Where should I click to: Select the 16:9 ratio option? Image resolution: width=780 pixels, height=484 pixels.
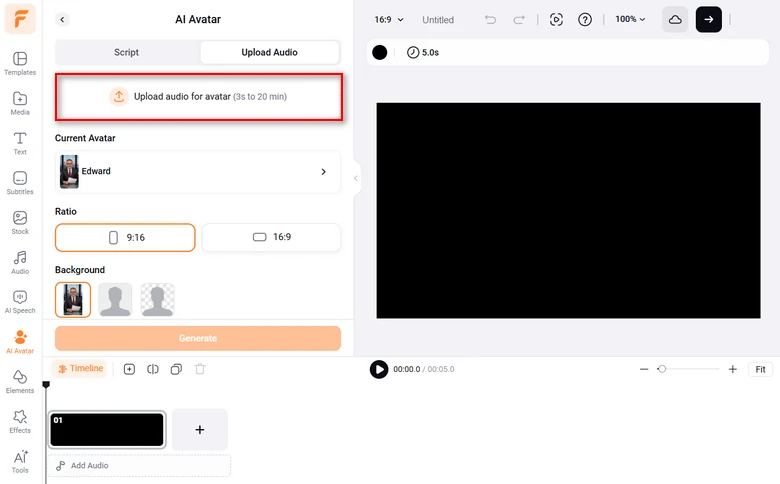pos(271,237)
